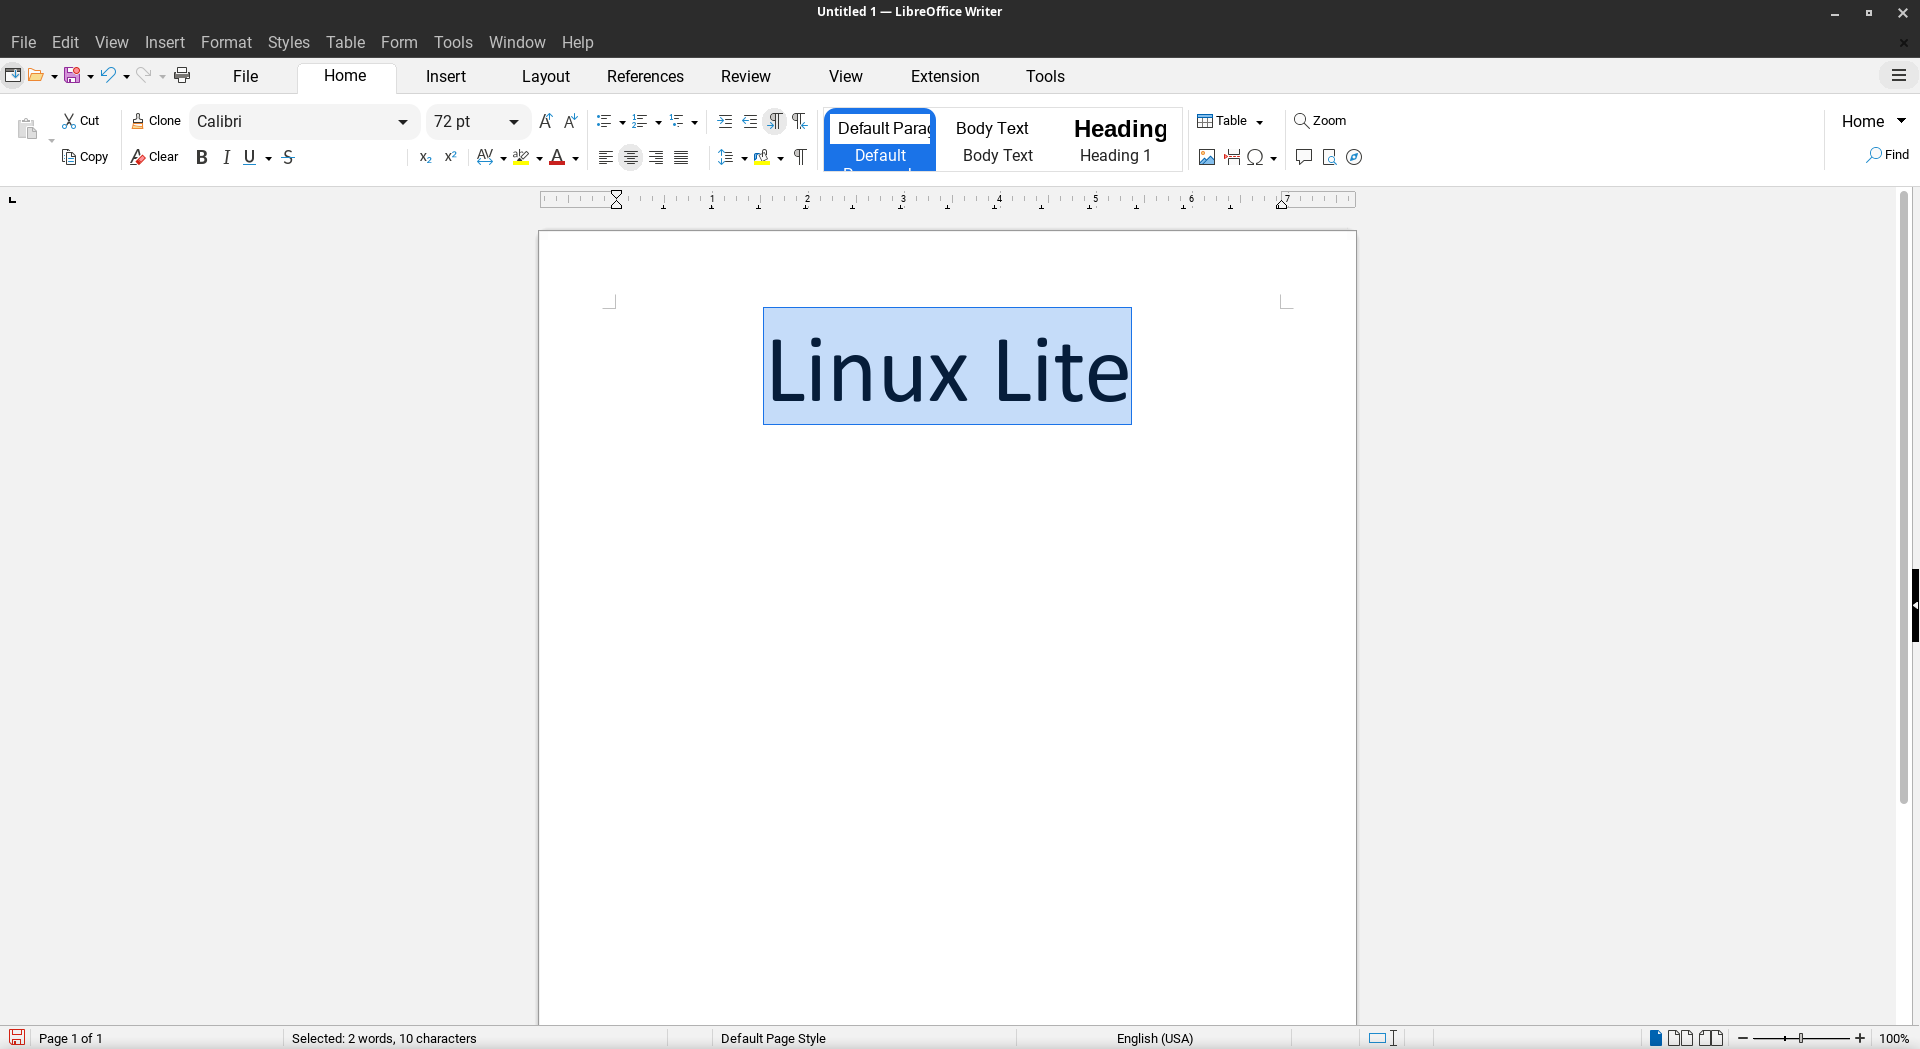This screenshot has width=1920, height=1049.
Task: Click the Zoom button
Action: [1320, 121]
